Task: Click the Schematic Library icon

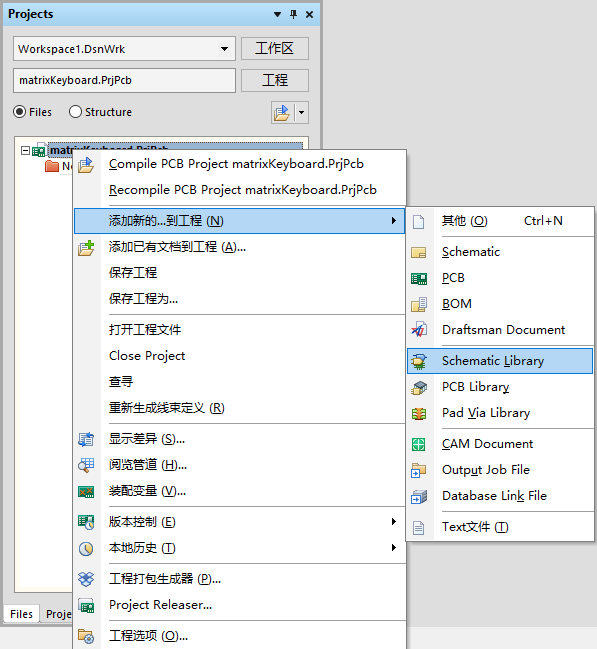Action: tap(419, 361)
